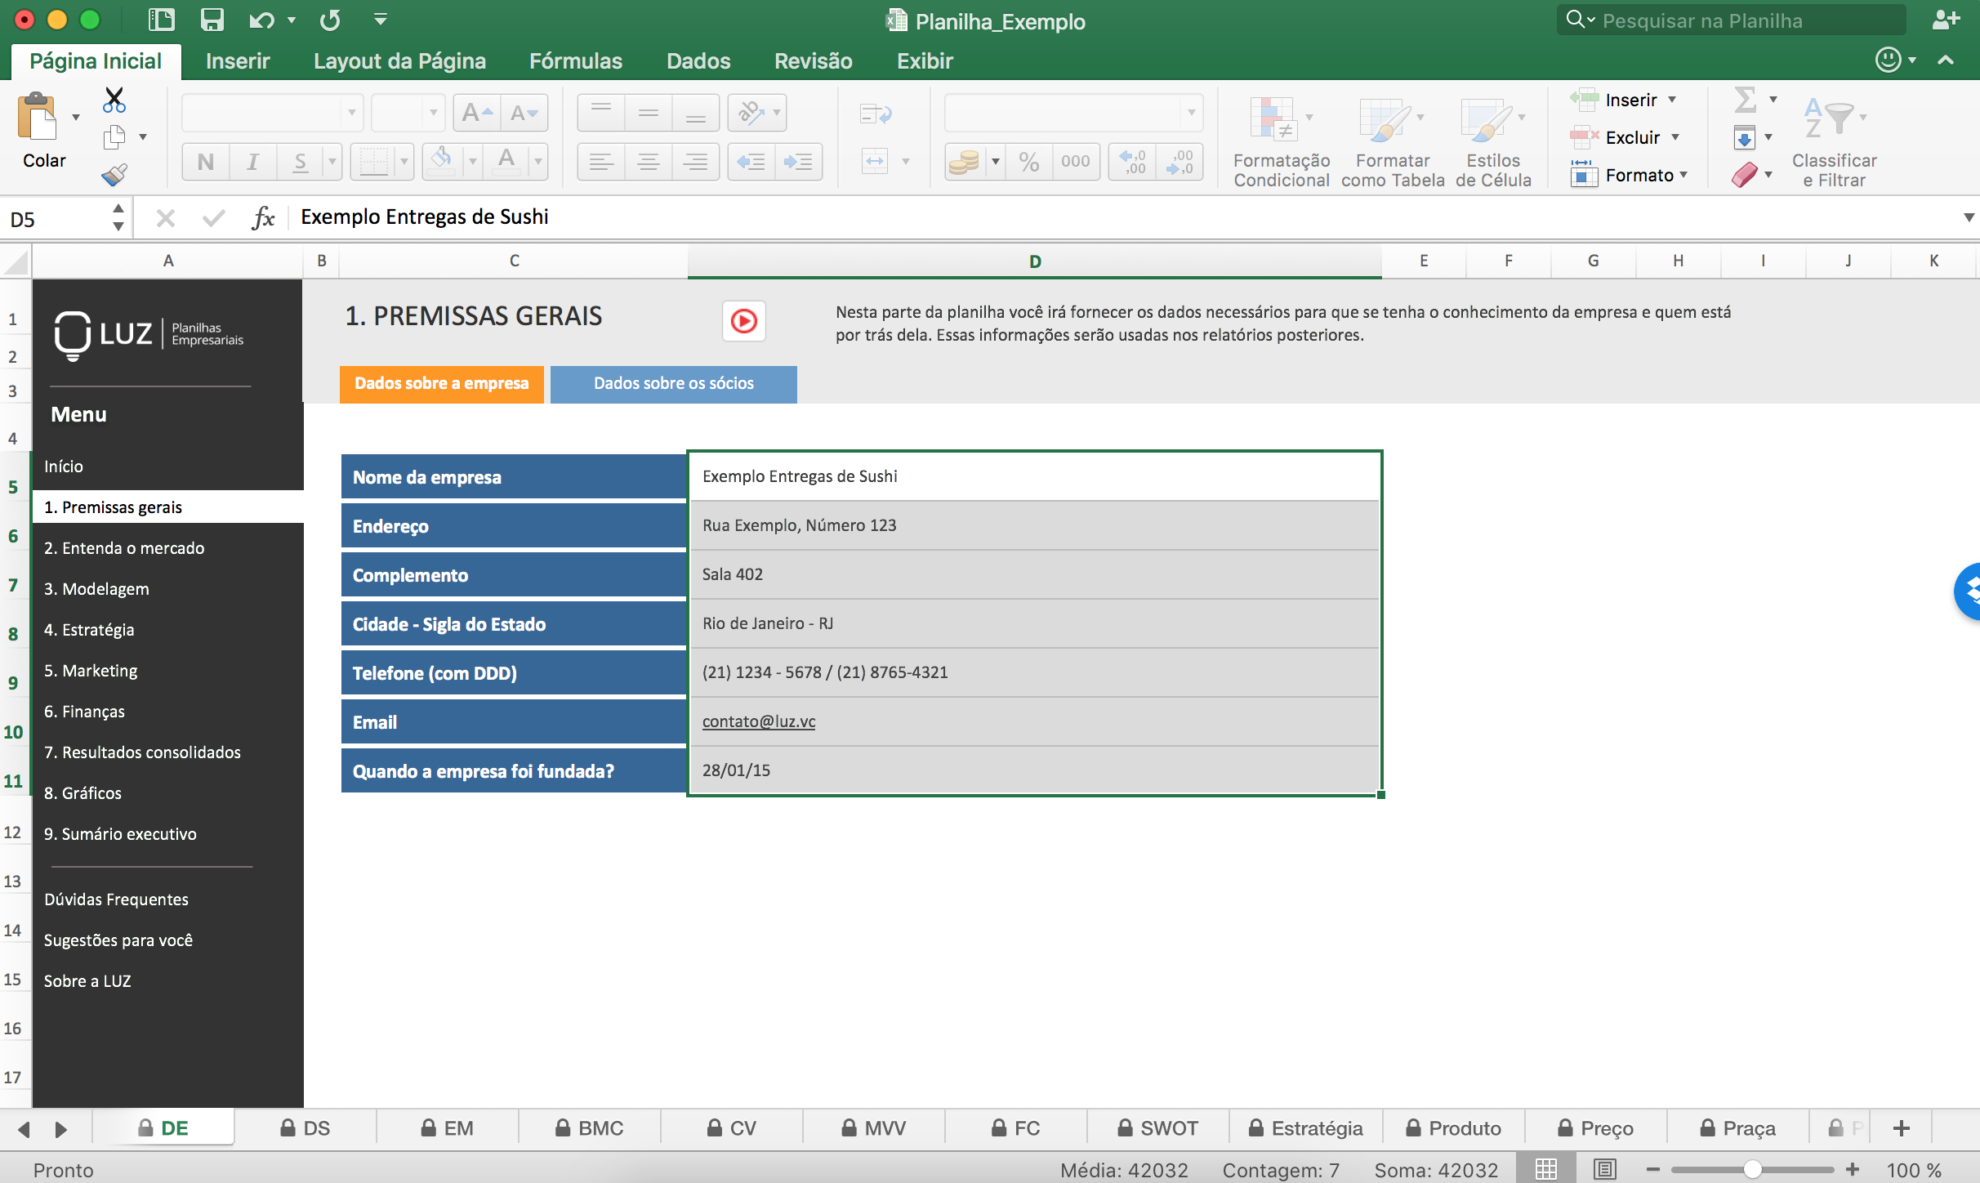Adjust the zoom slider handle
The height and width of the screenshot is (1183, 1980).
pyautogui.click(x=1752, y=1169)
